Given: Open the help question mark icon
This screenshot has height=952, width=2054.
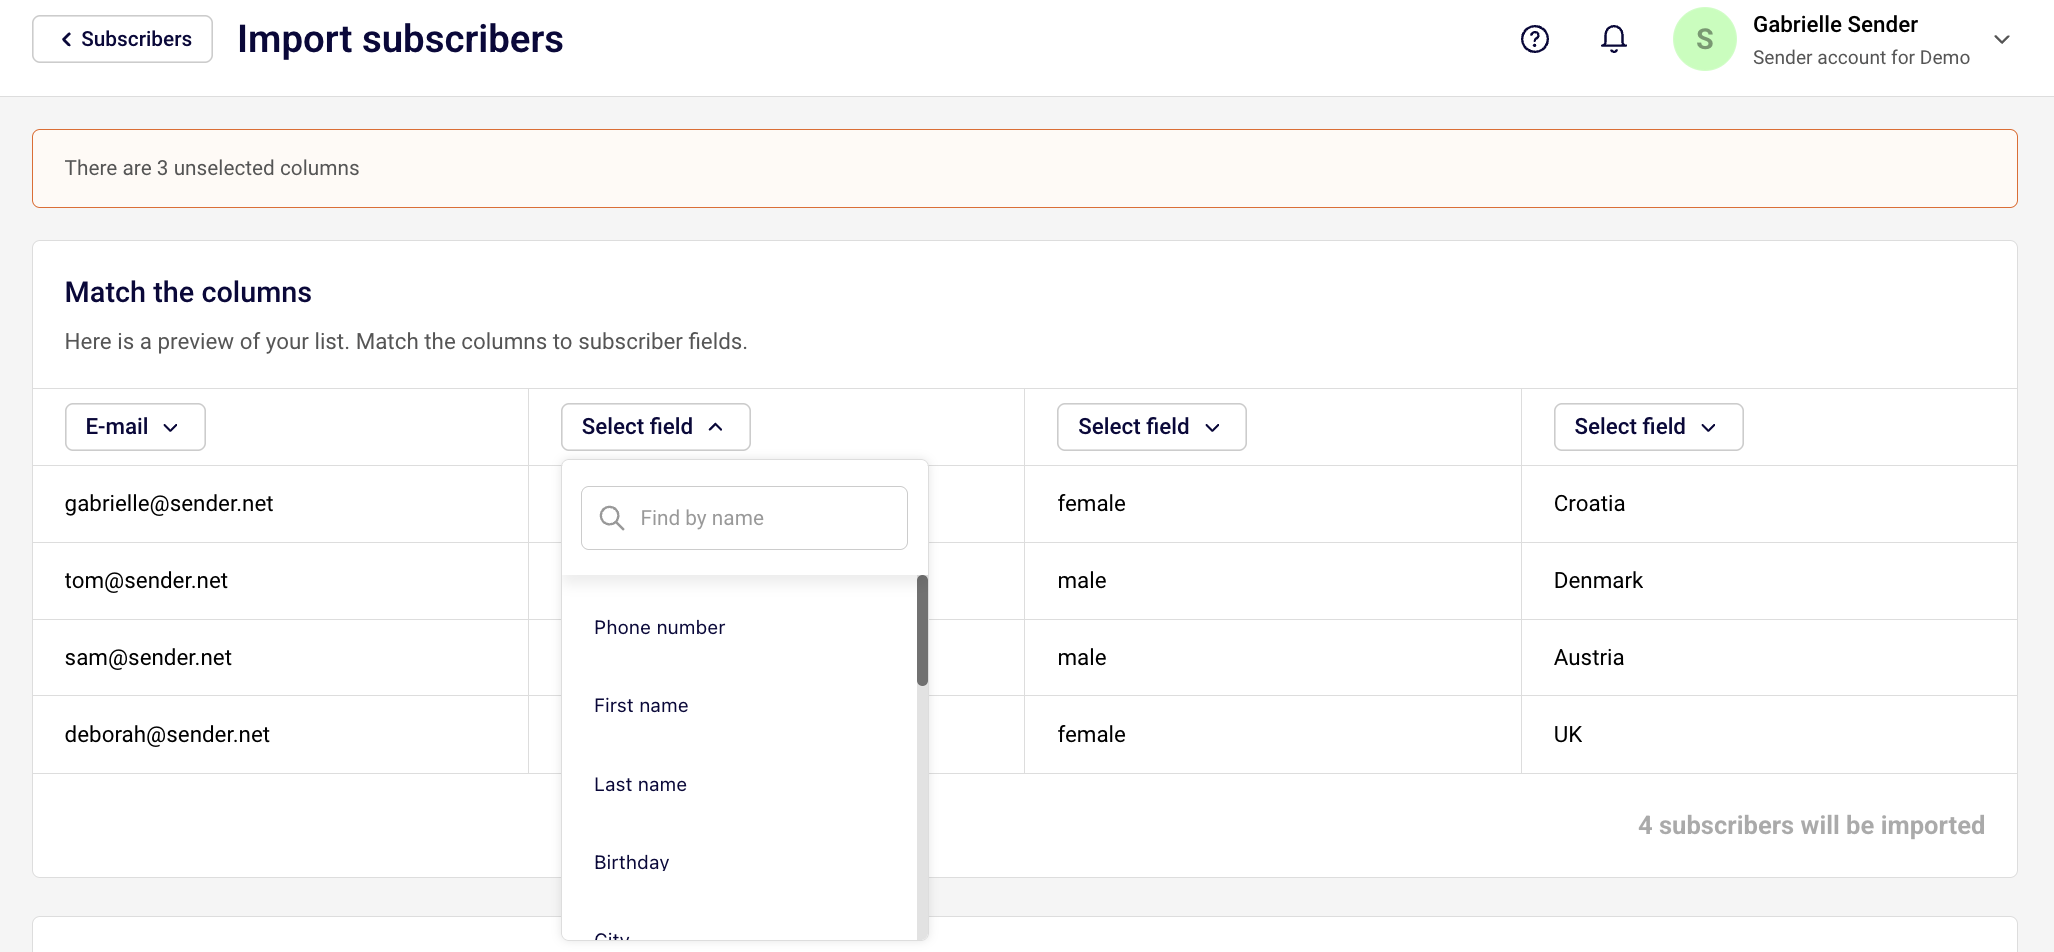Looking at the screenshot, I should 1534,39.
